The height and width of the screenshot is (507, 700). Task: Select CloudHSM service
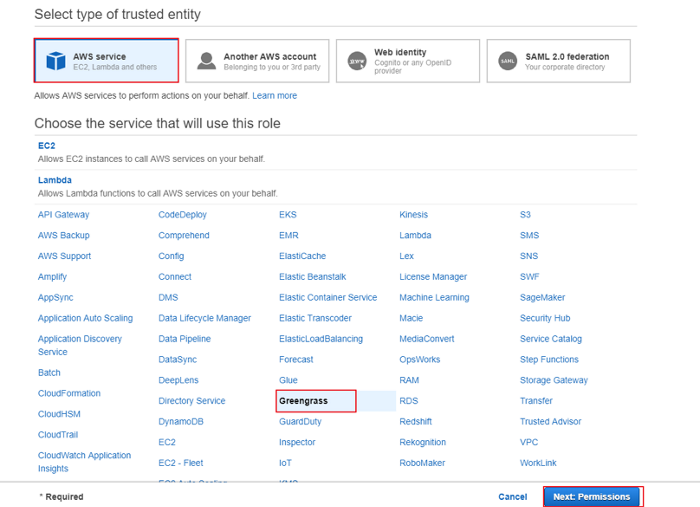pos(59,414)
